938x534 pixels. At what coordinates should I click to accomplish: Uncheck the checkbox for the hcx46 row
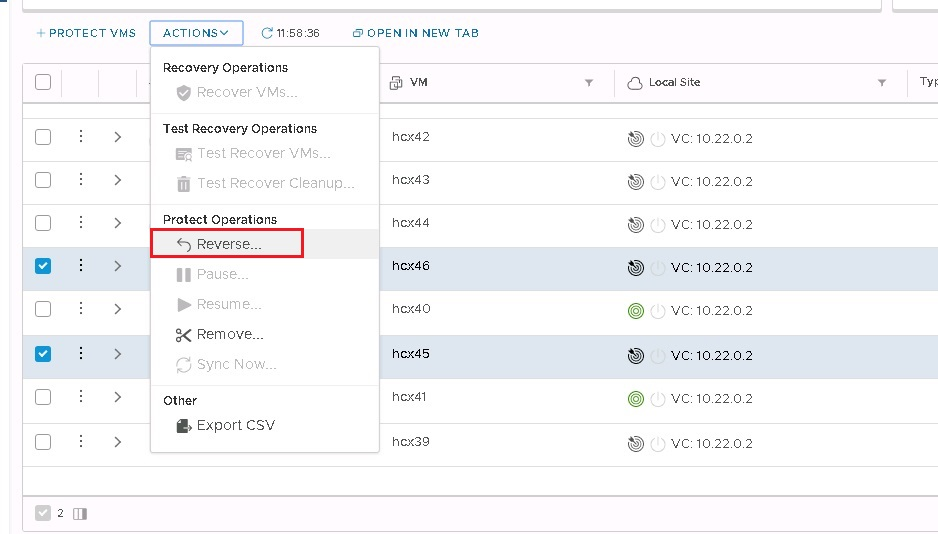coord(43,266)
